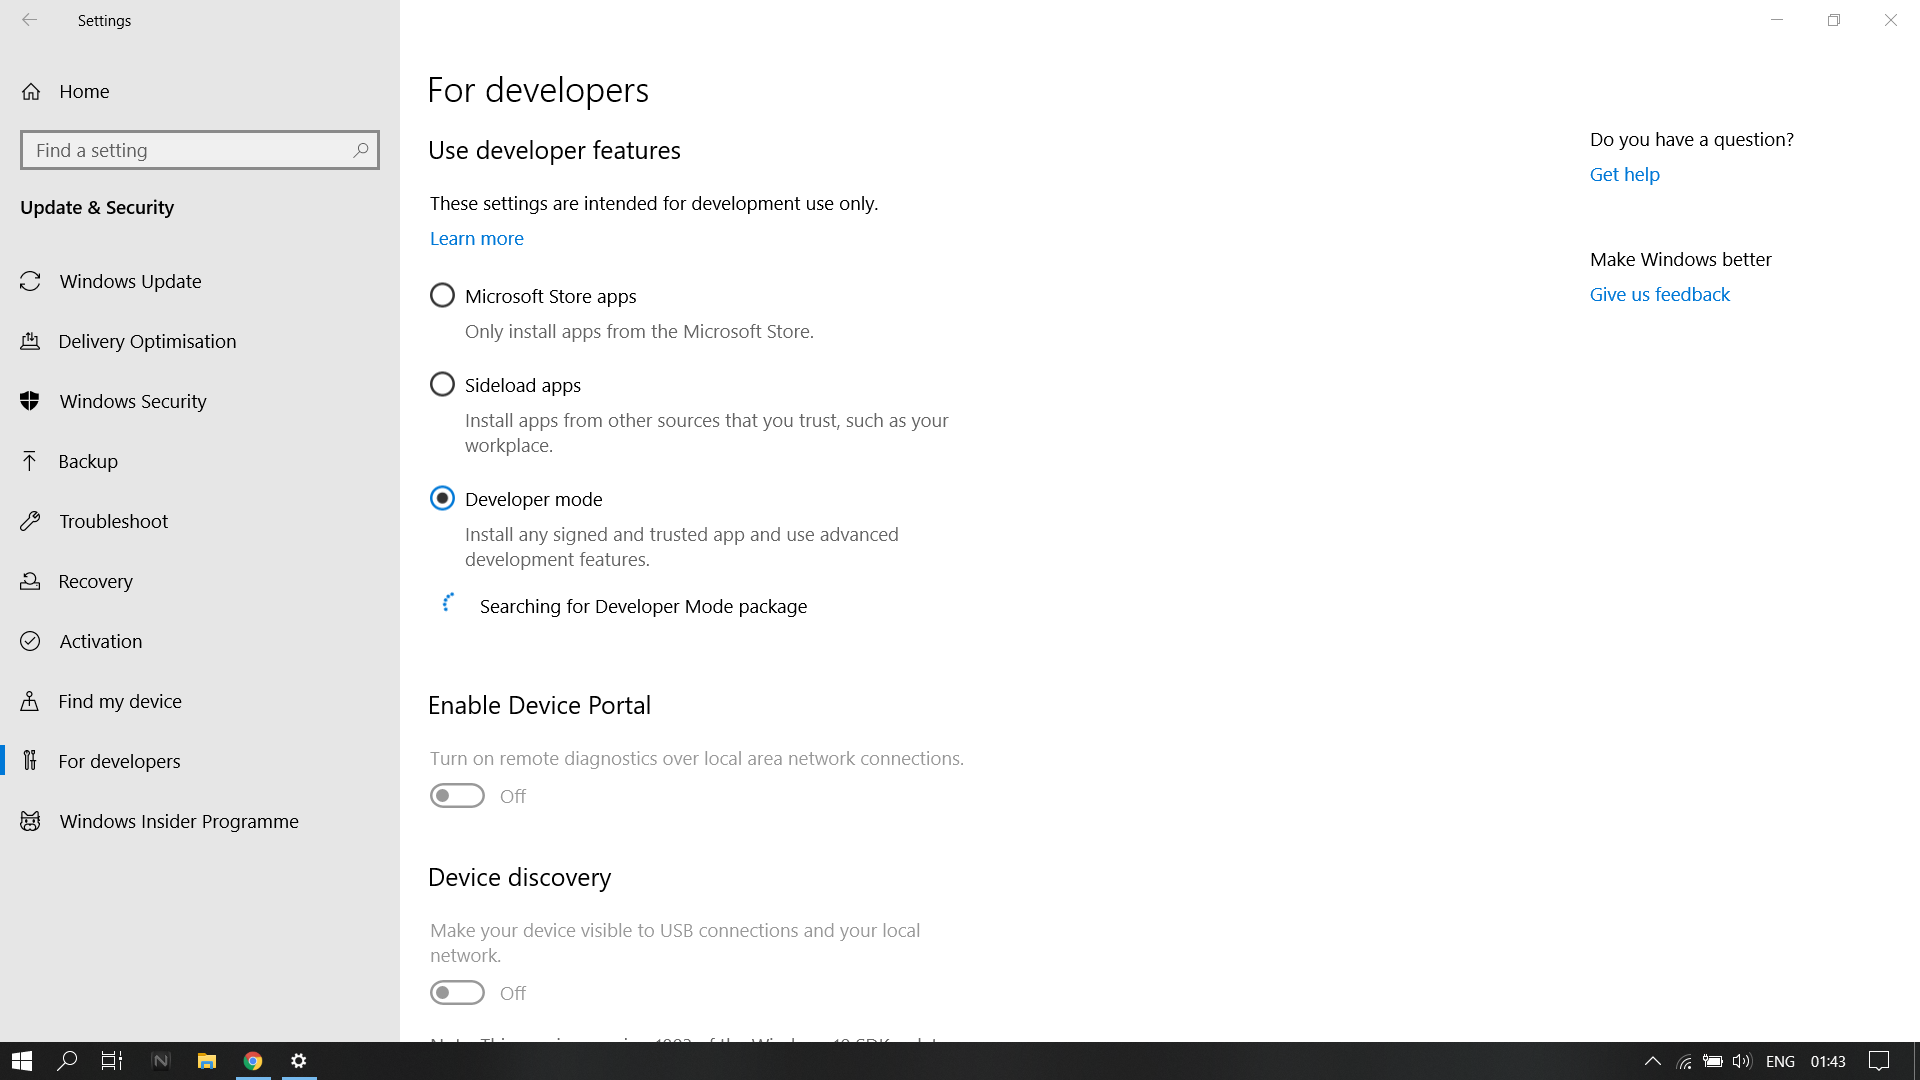1920x1080 pixels.
Task: Go to Windows Security section
Action: pos(200,401)
